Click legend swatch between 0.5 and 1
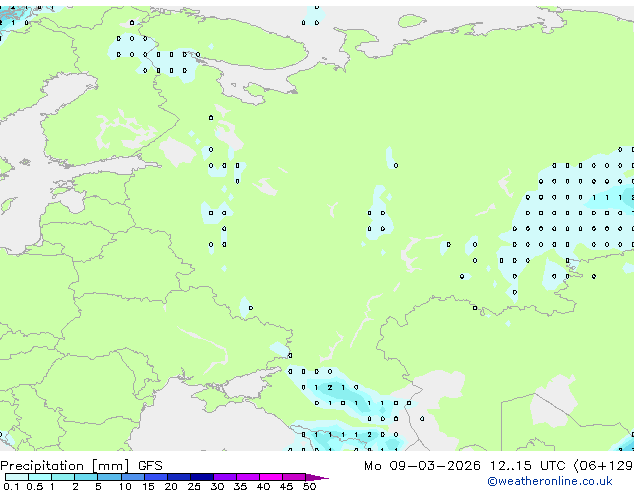The width and height of the screenshot is (634, 490). point(40,477)
